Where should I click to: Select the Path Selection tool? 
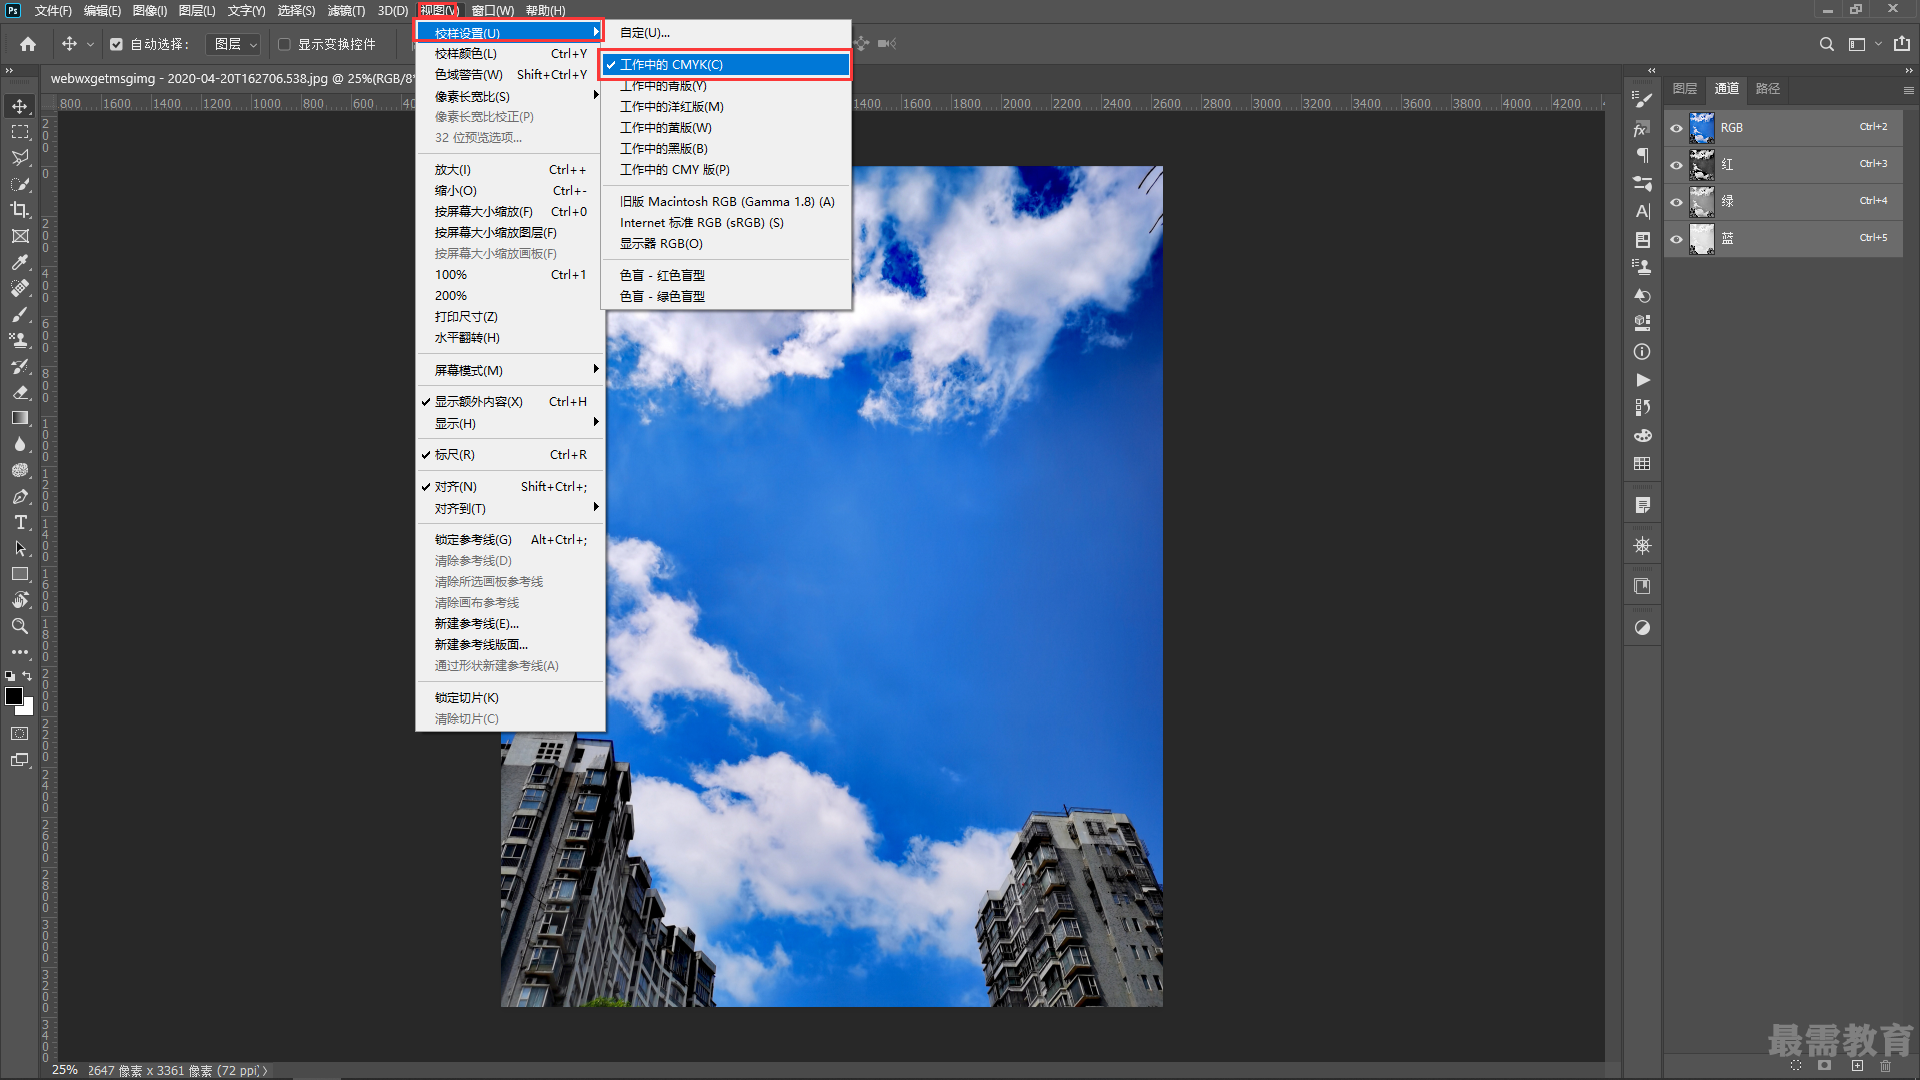[x=20, y=548]
